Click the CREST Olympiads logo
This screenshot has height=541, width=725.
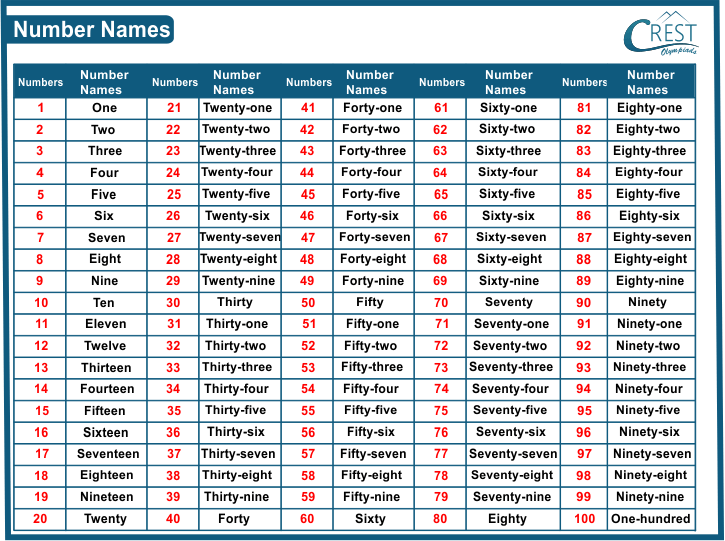point(663,33)
